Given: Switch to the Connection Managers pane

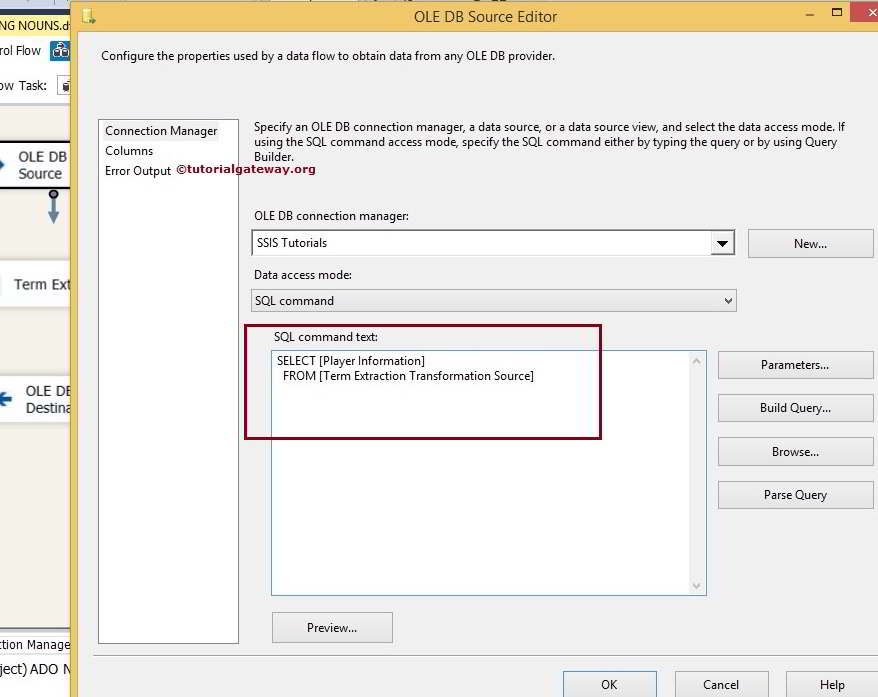Looking at the screenshot, I should click(33, 644).
